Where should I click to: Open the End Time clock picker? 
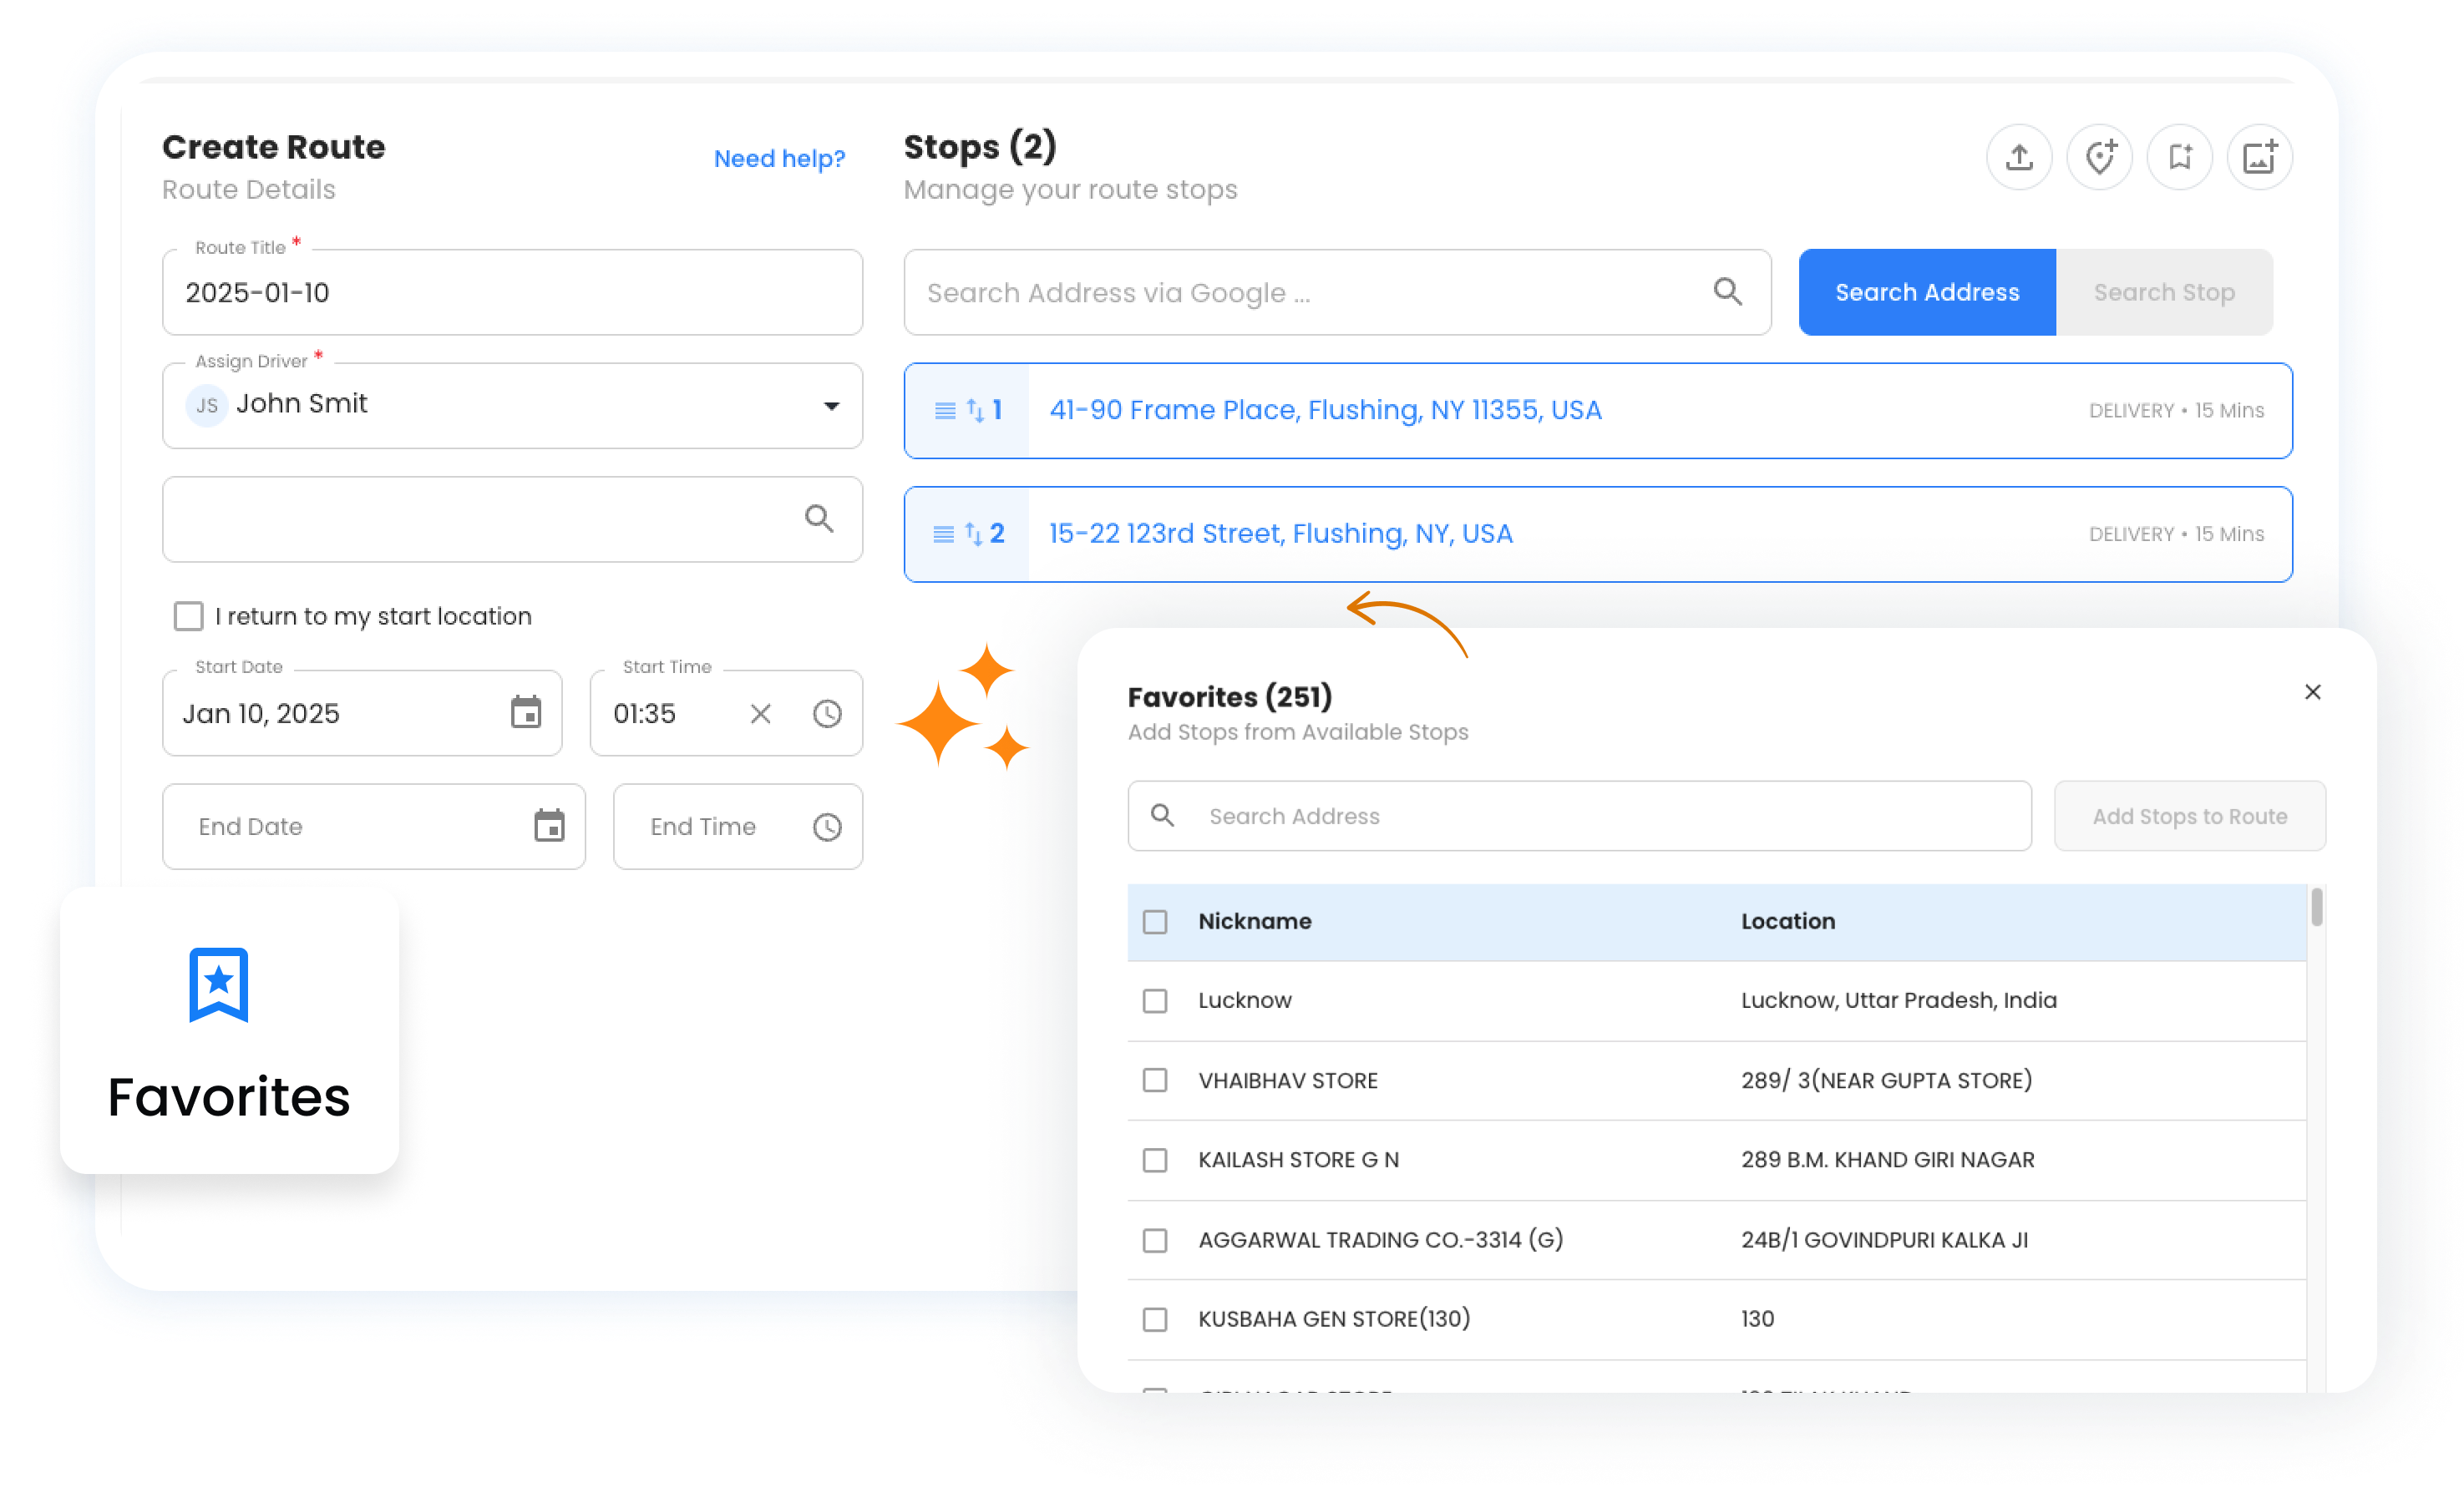pyautogui.click(x=827, y=827)
